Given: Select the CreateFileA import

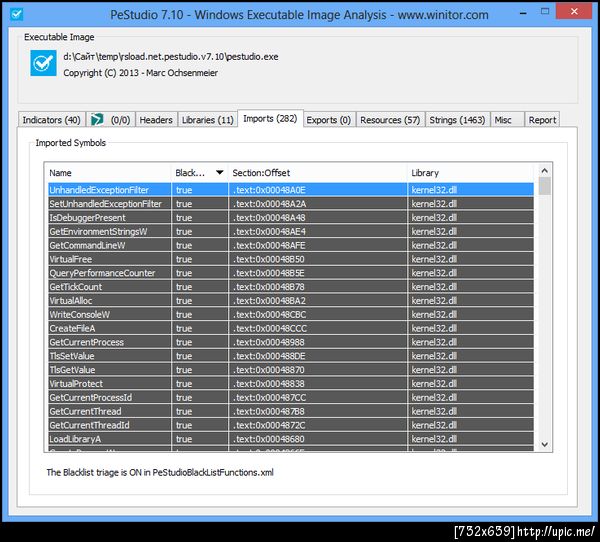Looking at the screenshot, I should [x=291, y=328].
